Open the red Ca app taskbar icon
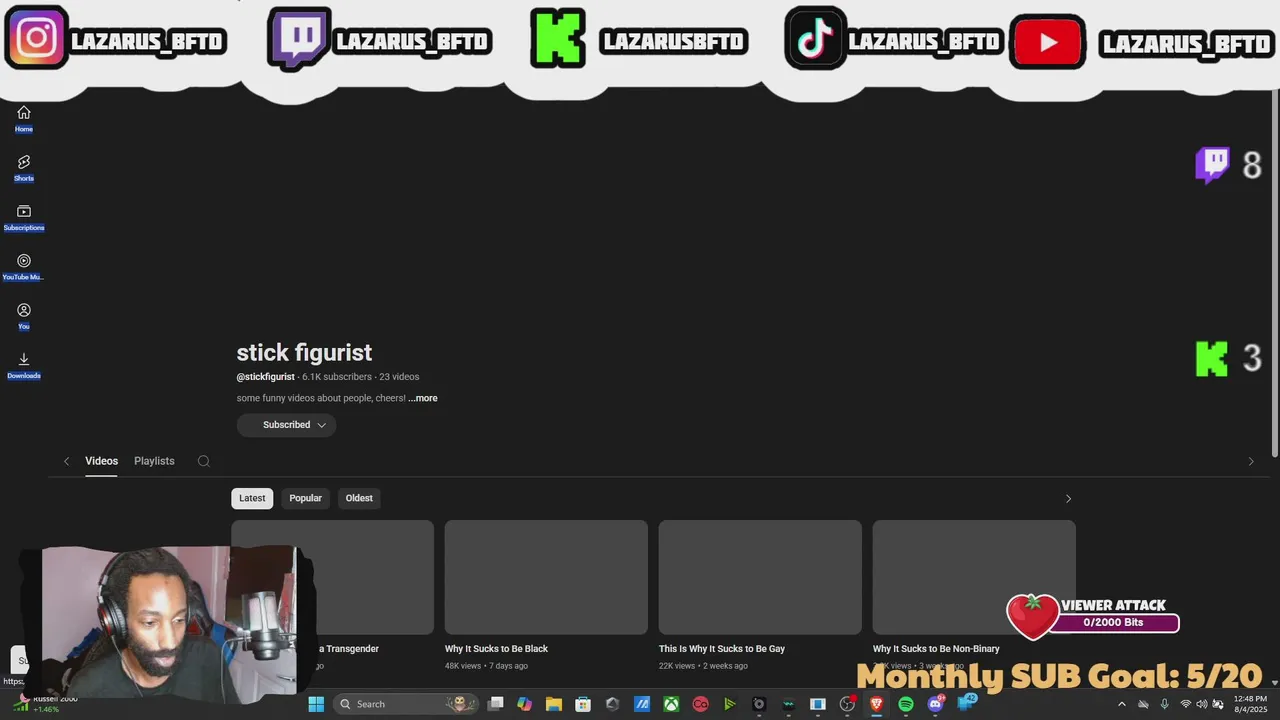Screen dimensions: 1280x720 point(700,704)
